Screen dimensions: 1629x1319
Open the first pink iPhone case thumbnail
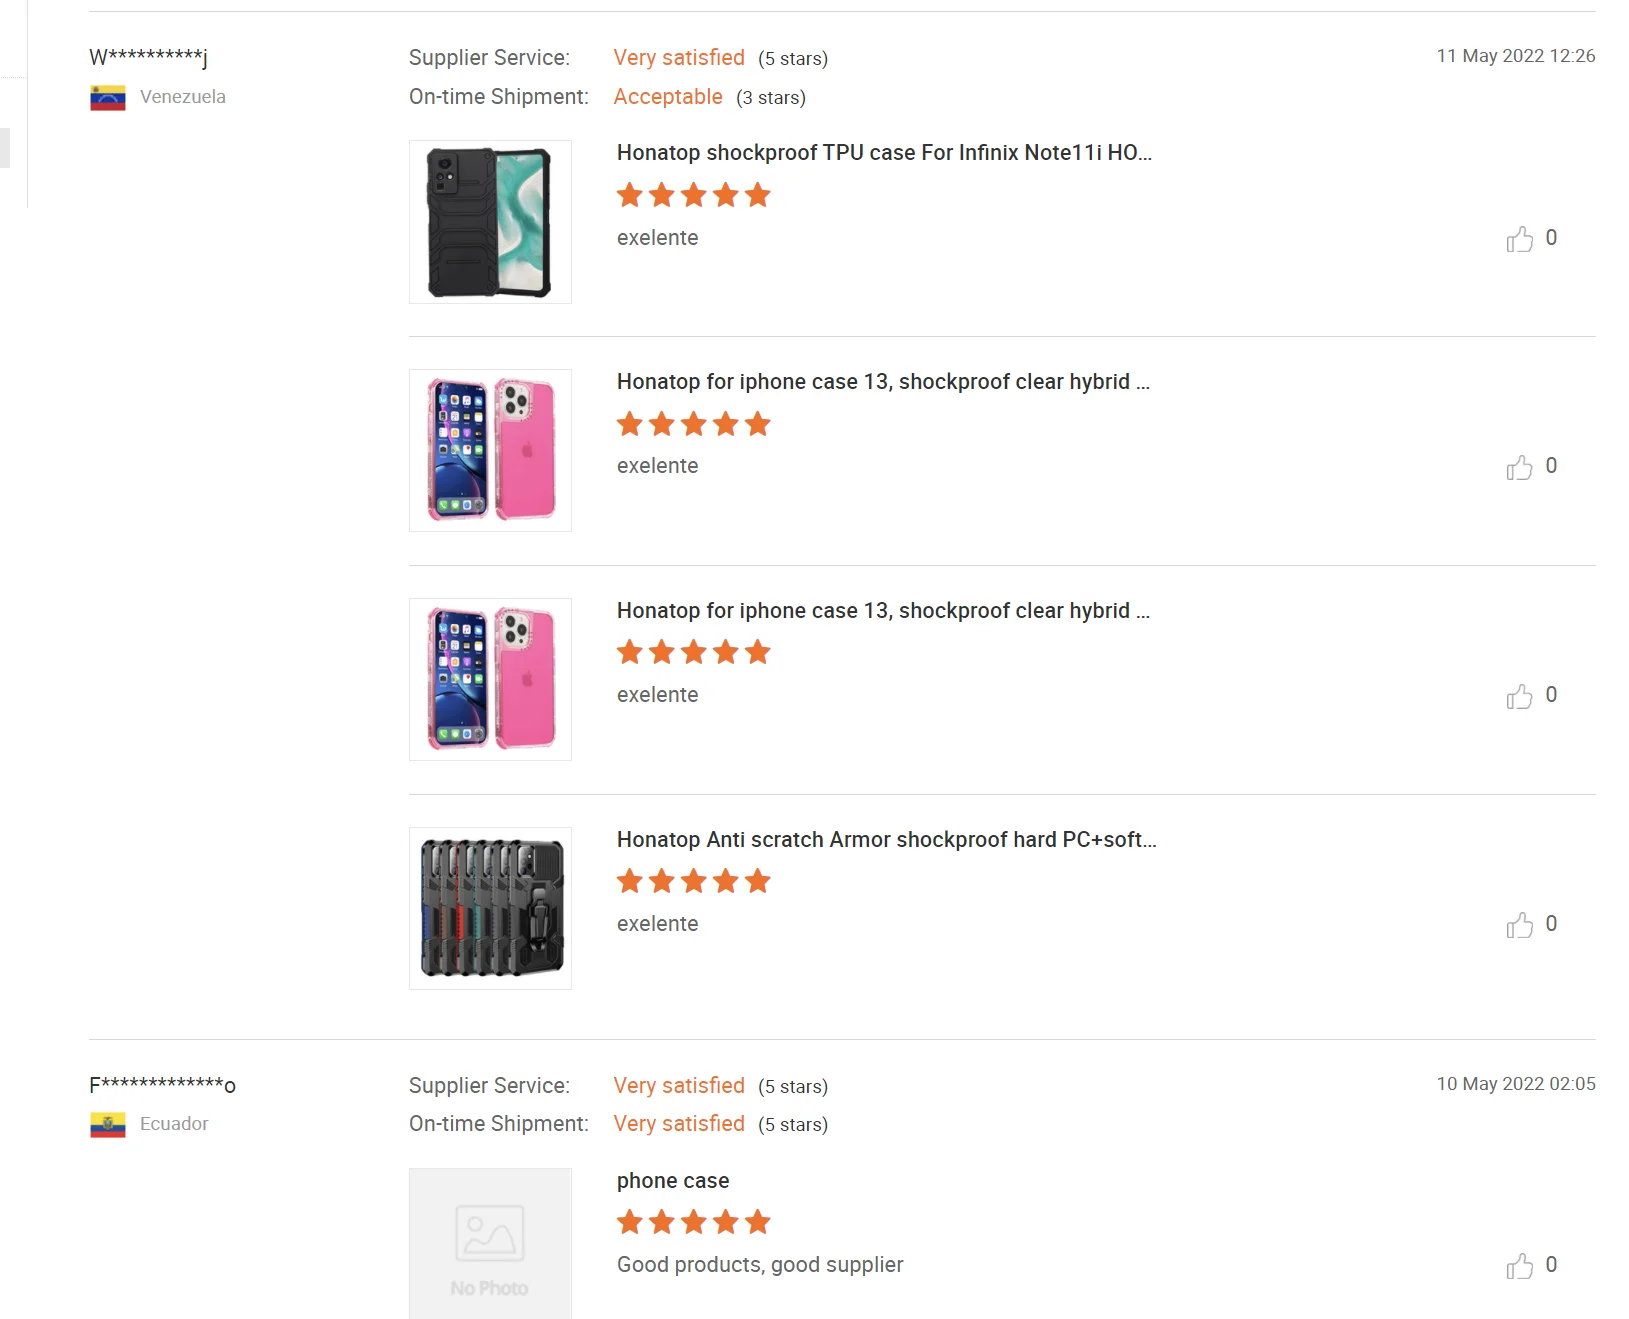click(490, 450)
